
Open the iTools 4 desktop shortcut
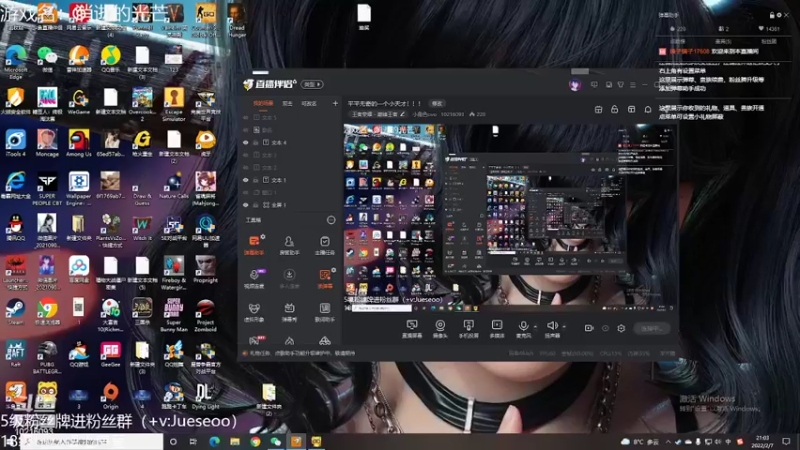(15, 143)
